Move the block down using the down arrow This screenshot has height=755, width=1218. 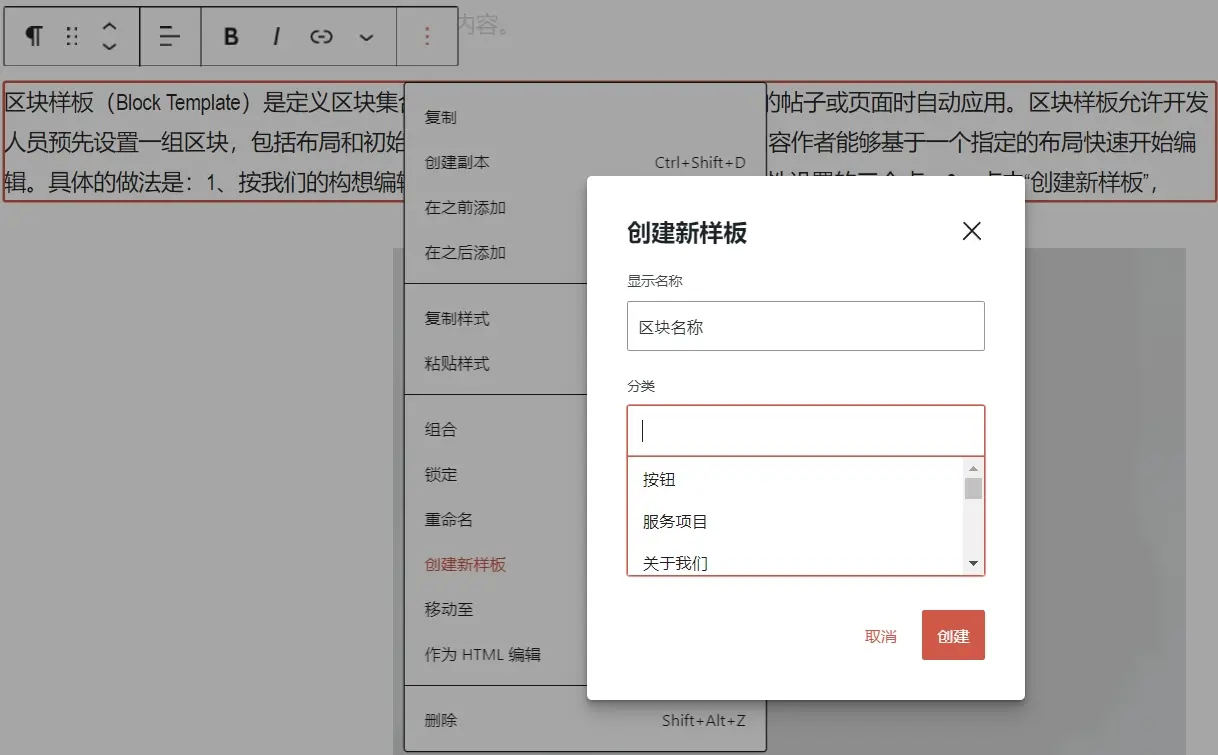108,46
